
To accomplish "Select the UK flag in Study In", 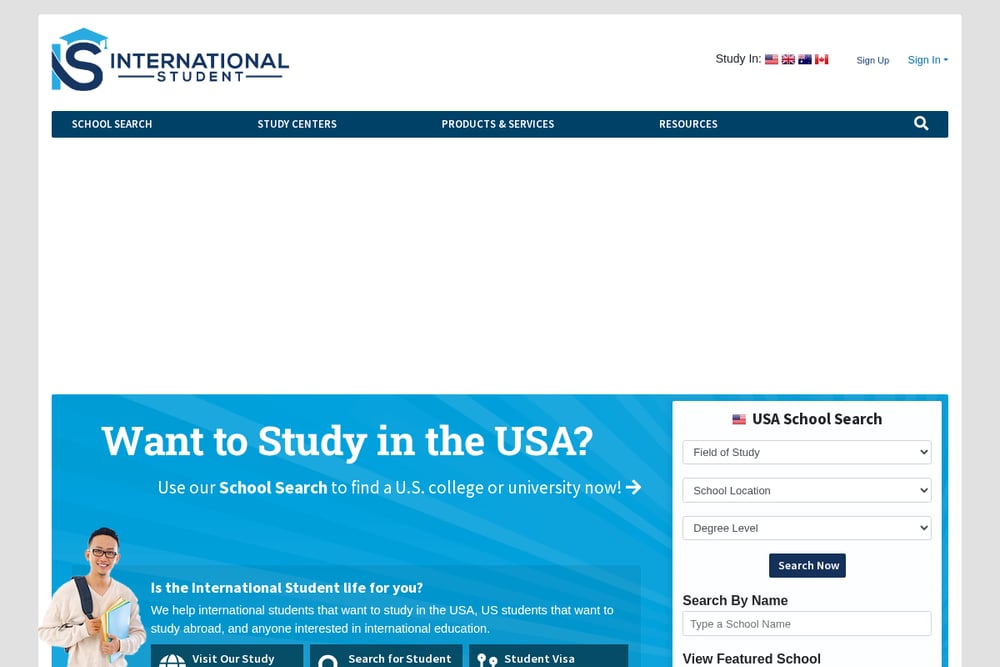I will tap(788, 59).
